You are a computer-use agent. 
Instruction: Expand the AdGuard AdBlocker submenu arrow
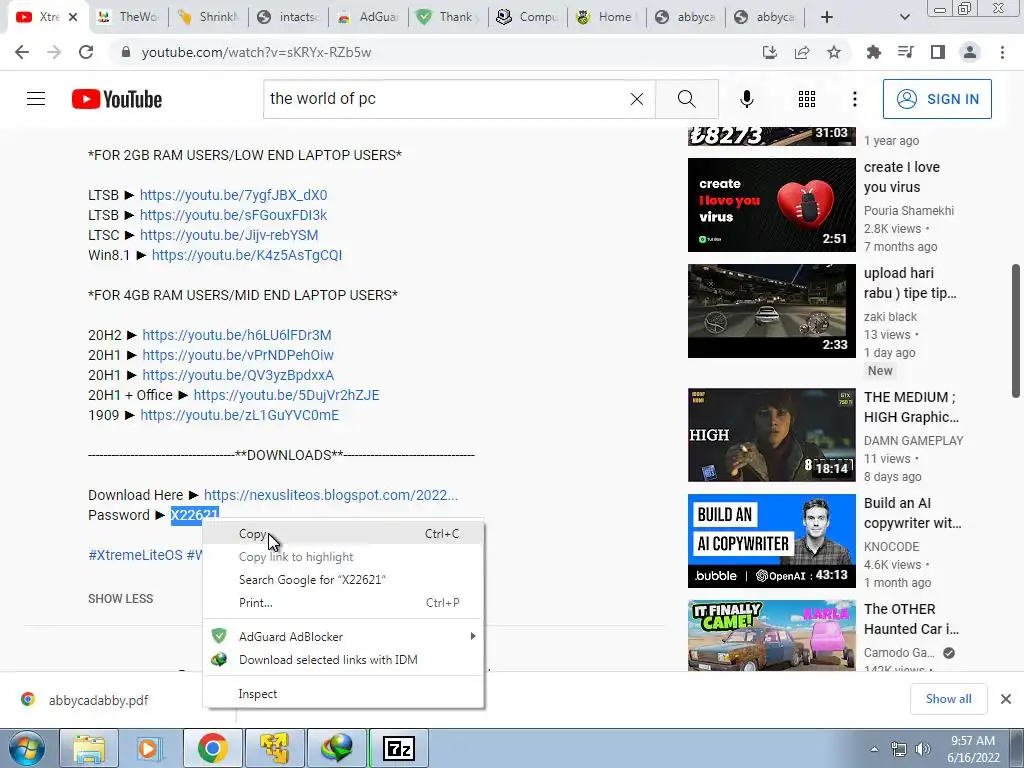click(x=473, y=636)
